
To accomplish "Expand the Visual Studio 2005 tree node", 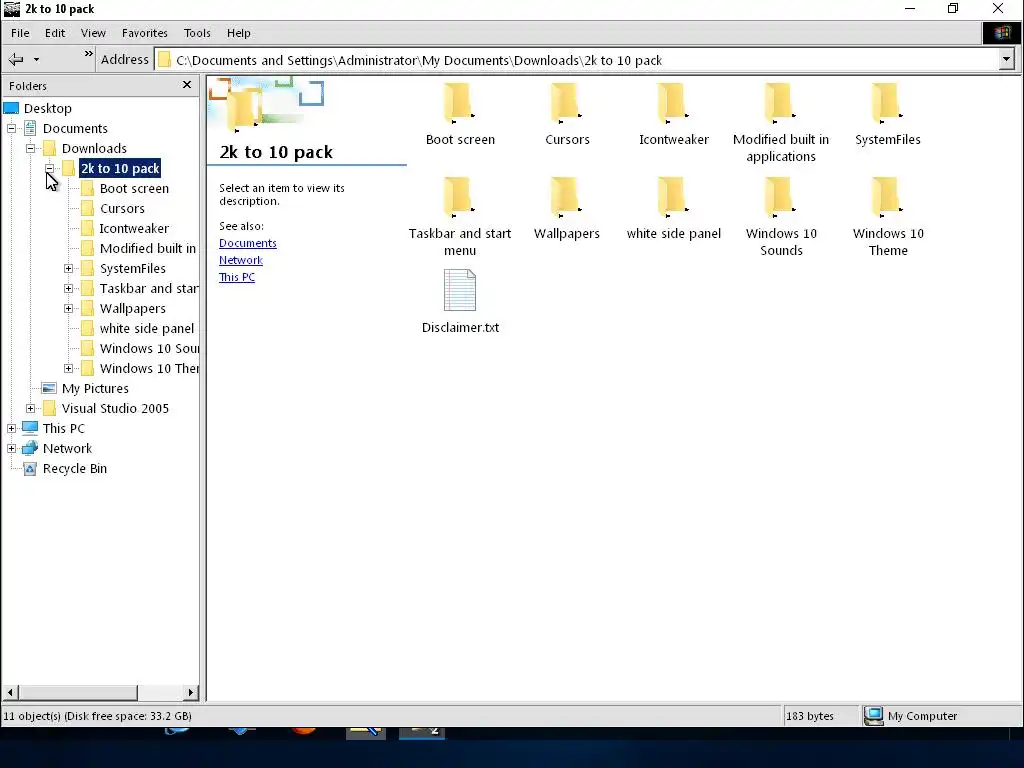I will [x=30, y=409].
